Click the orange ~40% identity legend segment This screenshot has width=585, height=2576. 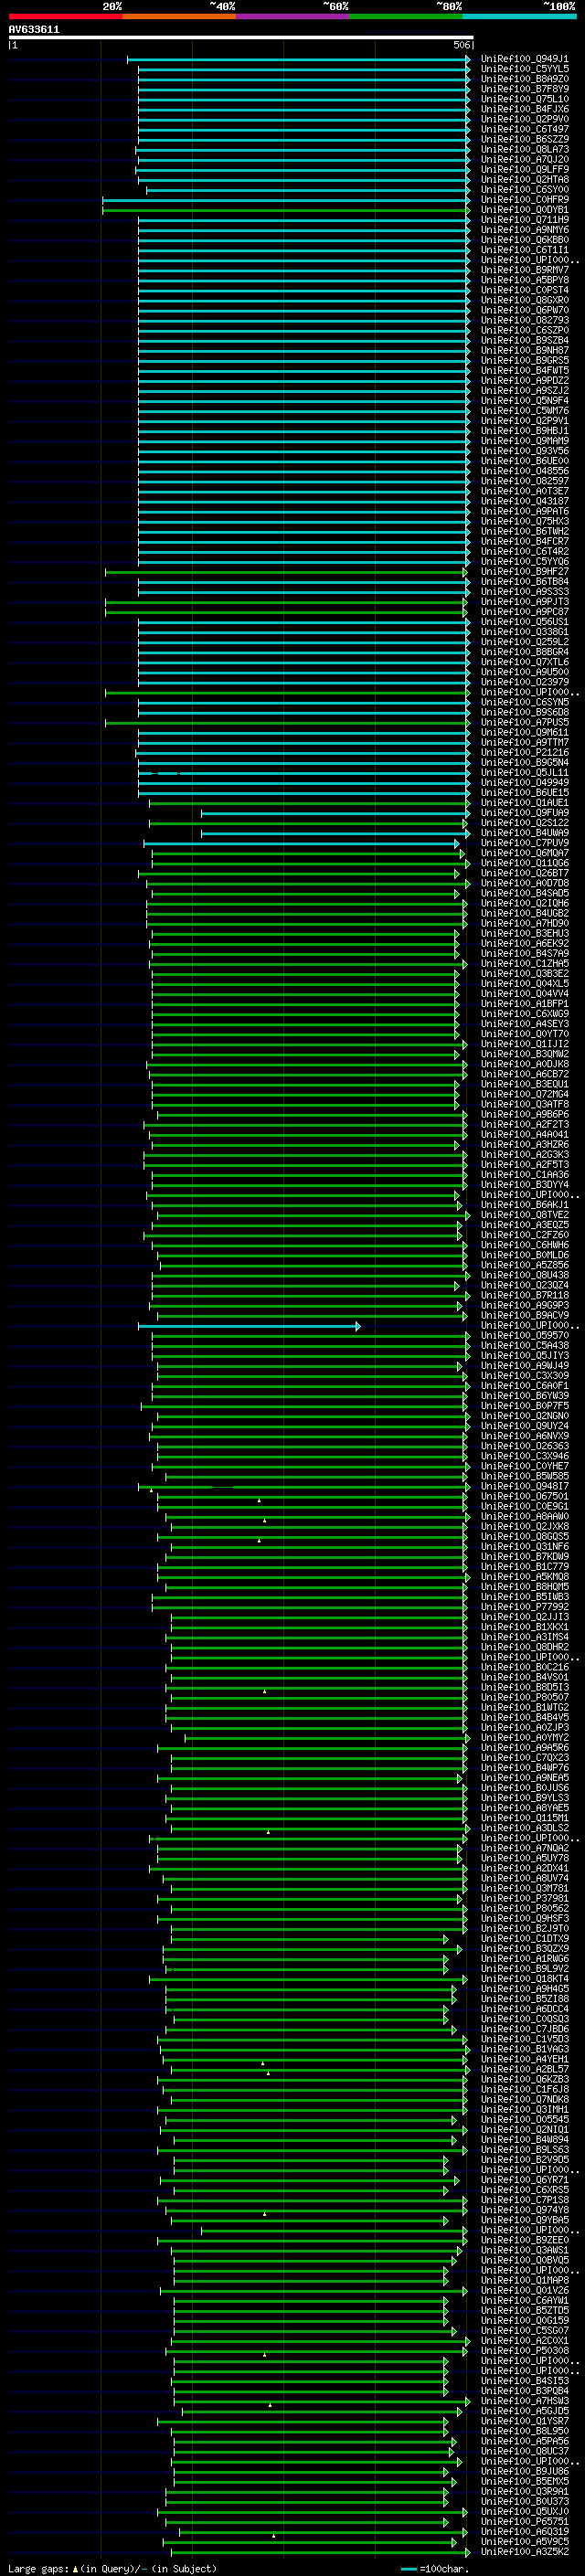[x=179, y=16]
